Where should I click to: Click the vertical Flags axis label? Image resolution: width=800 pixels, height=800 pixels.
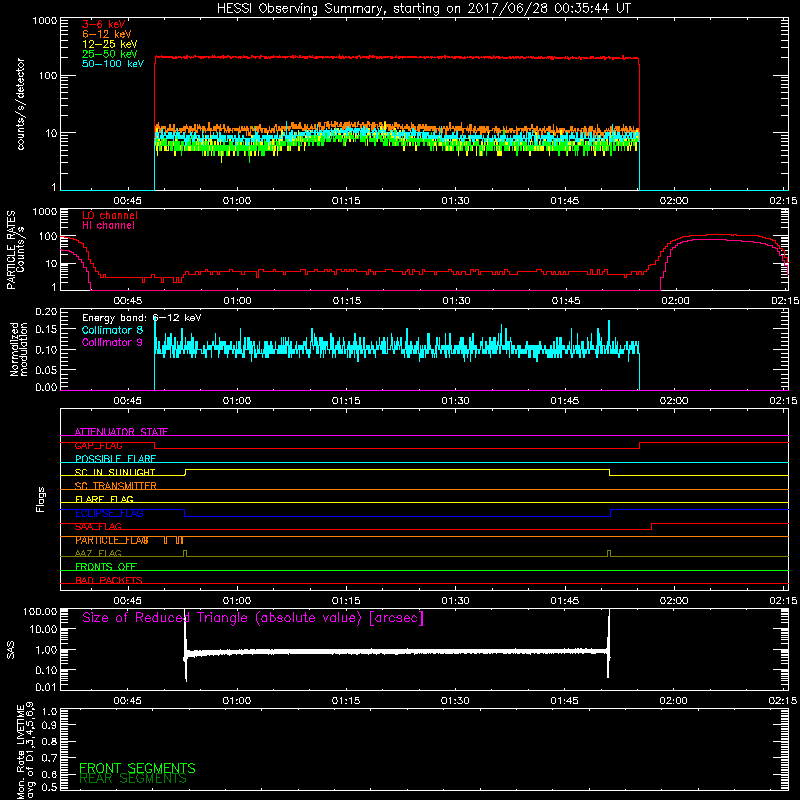pos(40,499)
